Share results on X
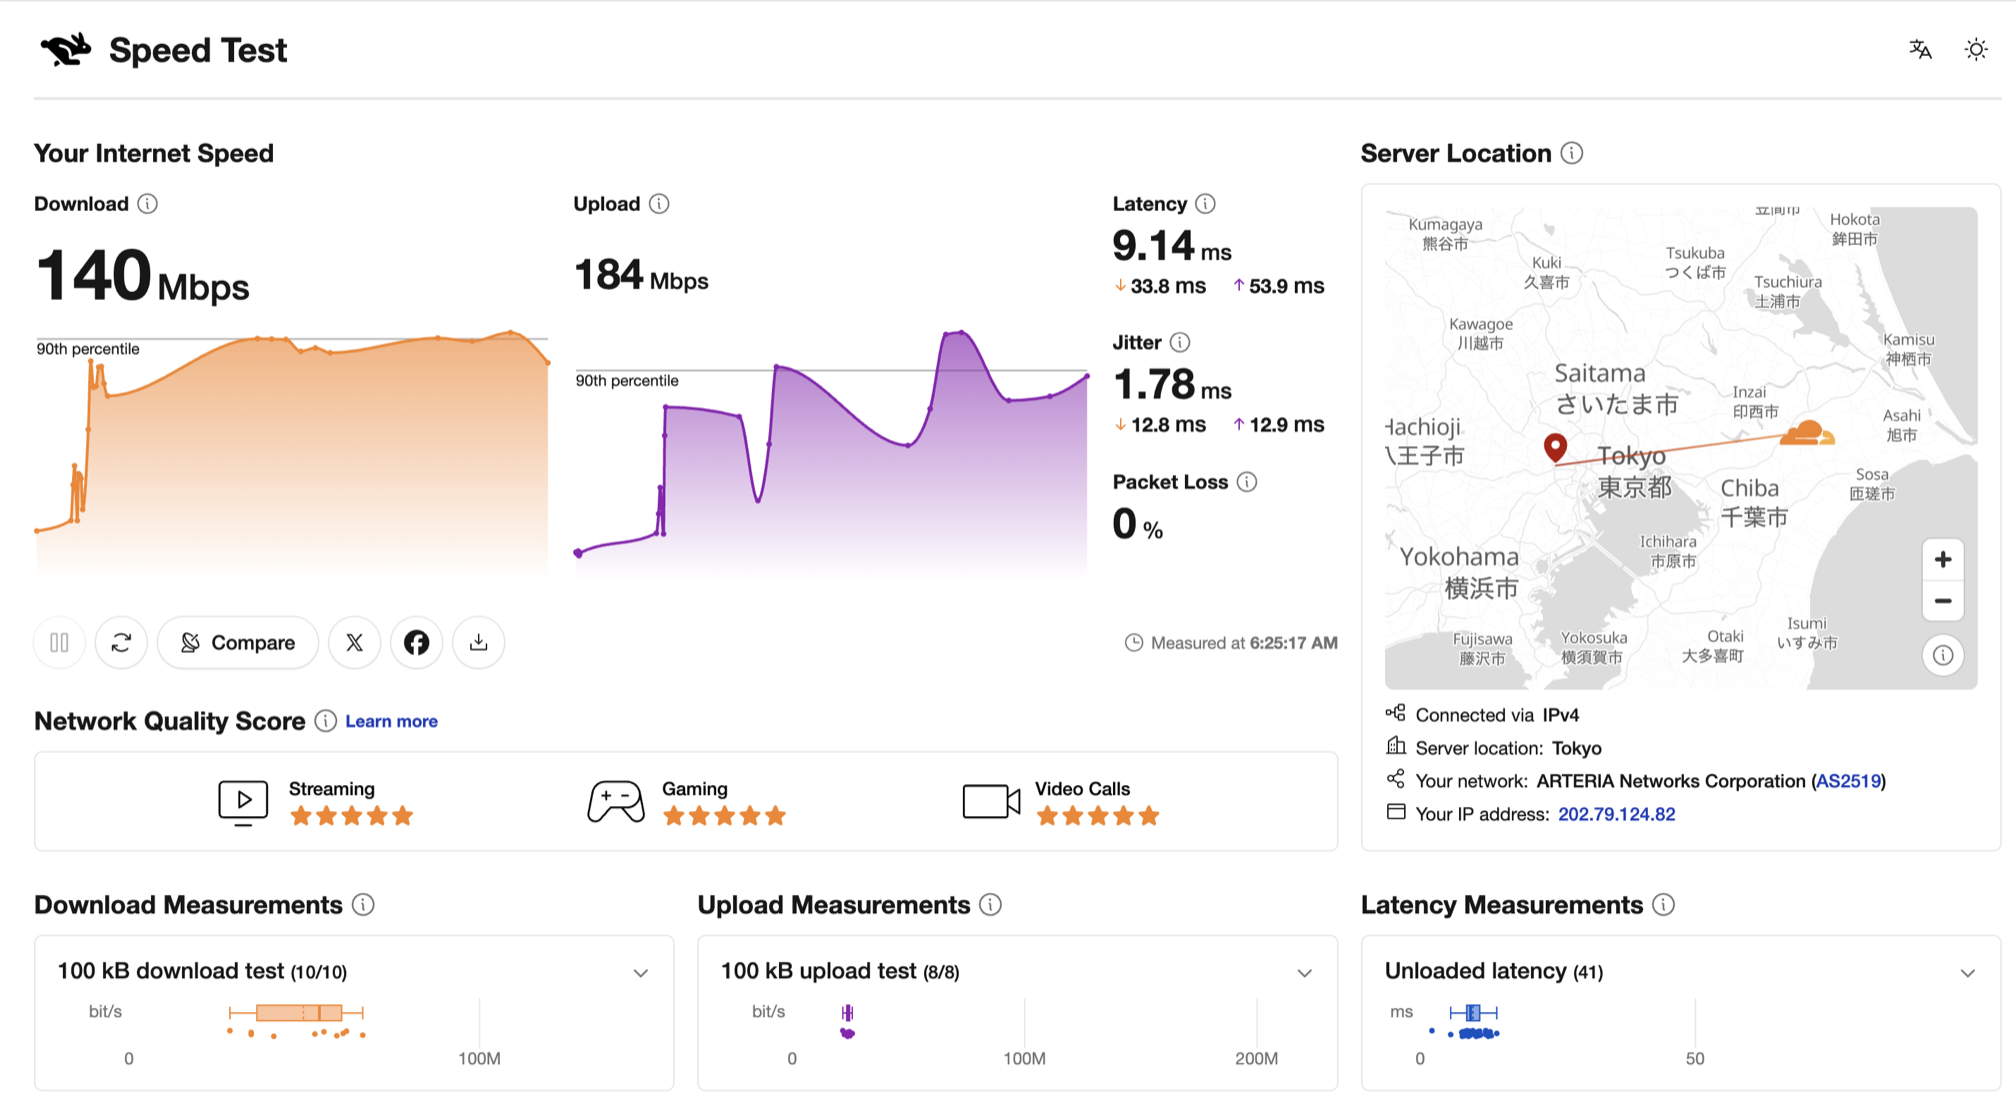 pos(355,642)
